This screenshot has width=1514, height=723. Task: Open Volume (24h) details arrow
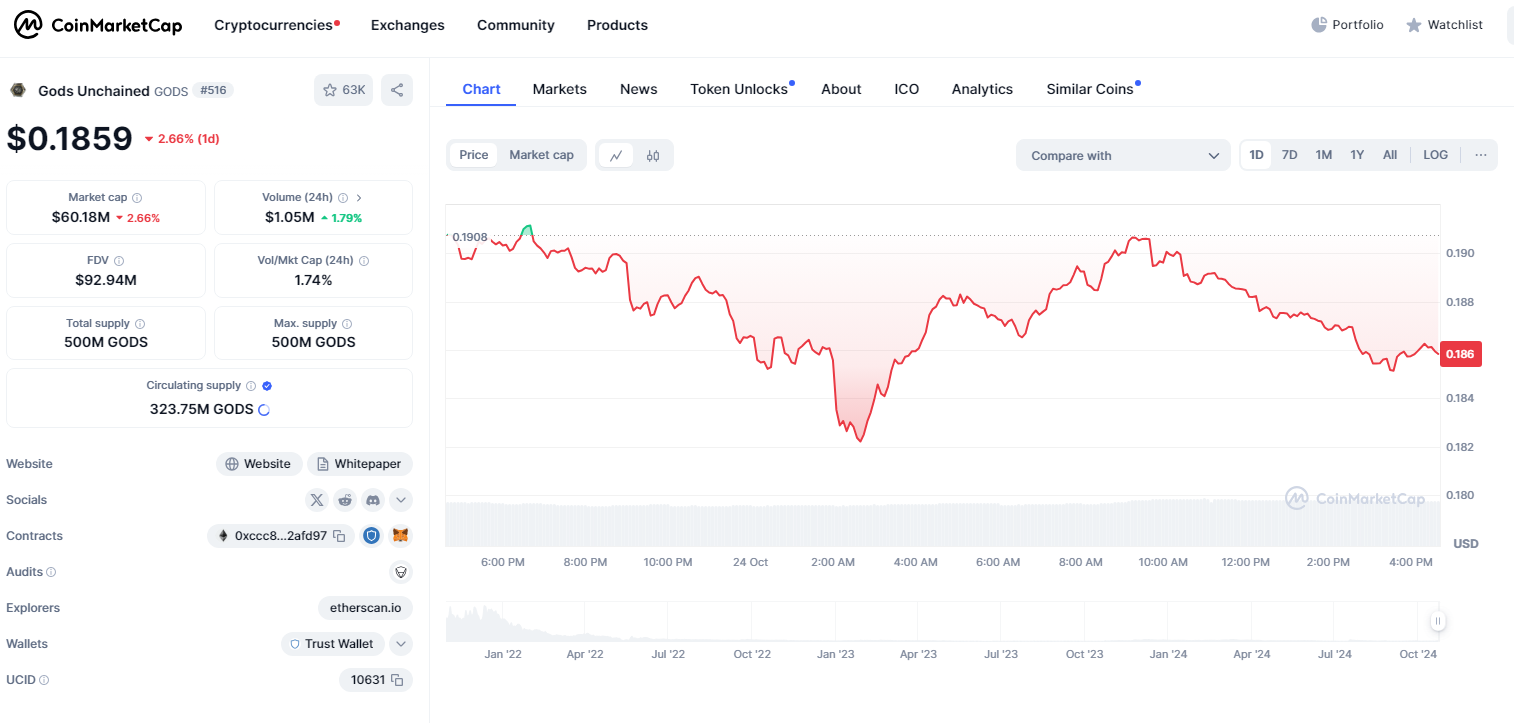click(x=359, y=198)
